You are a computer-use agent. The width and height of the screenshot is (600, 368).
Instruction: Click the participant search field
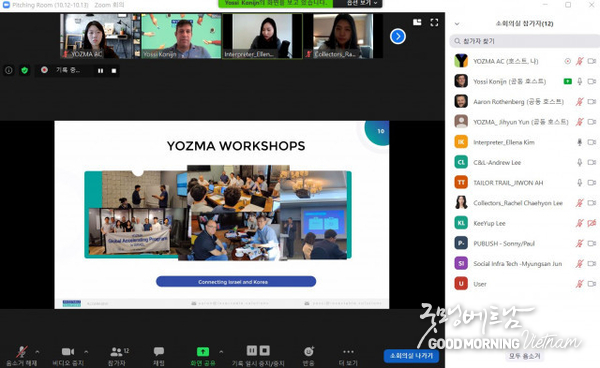pyautogui.click(x=524, y=41)
